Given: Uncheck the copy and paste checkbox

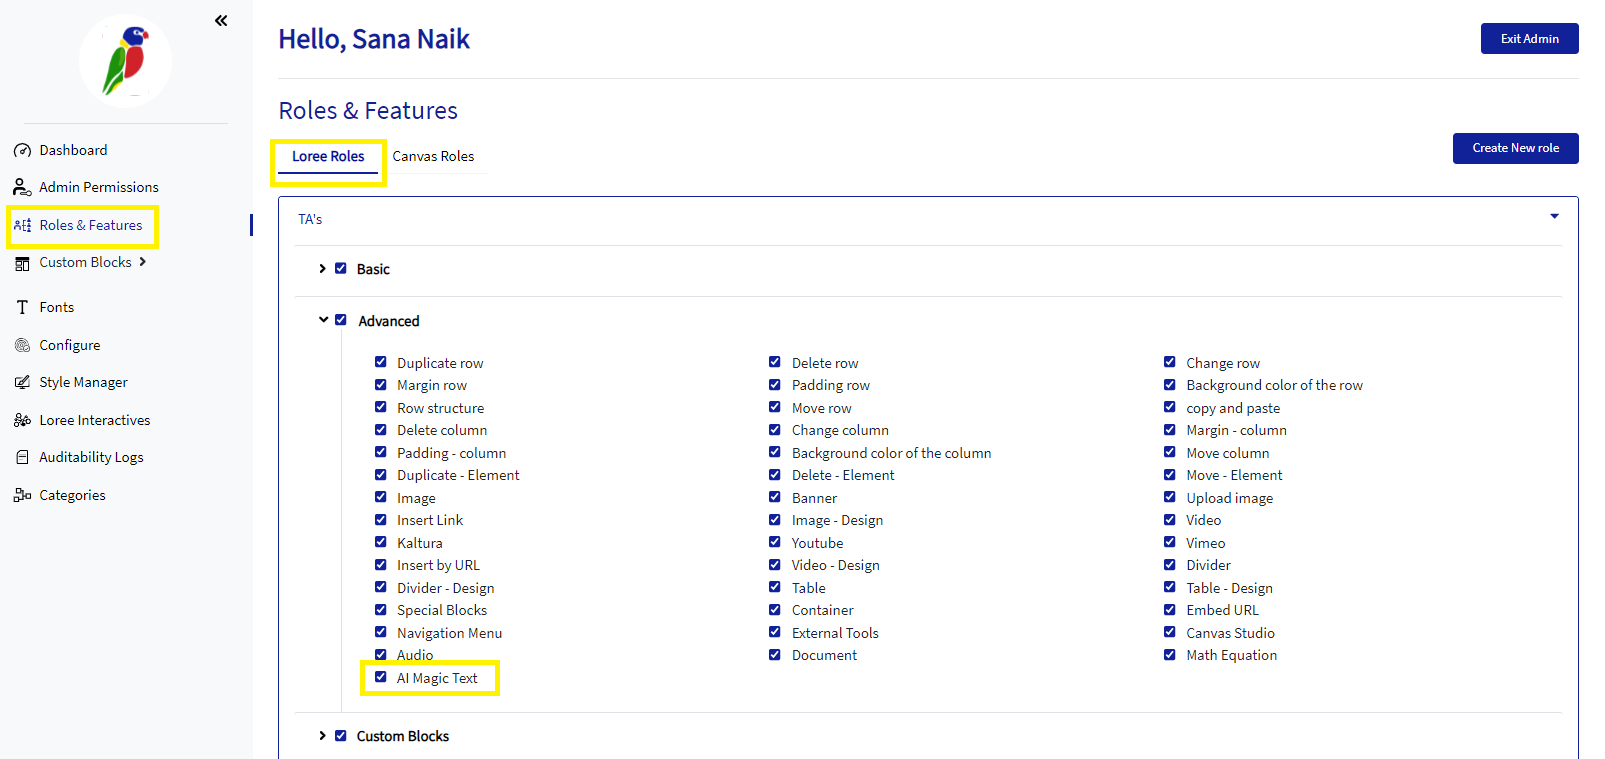Looking at the screenshot, I should pyautogui.click(x=1170, y=407).
